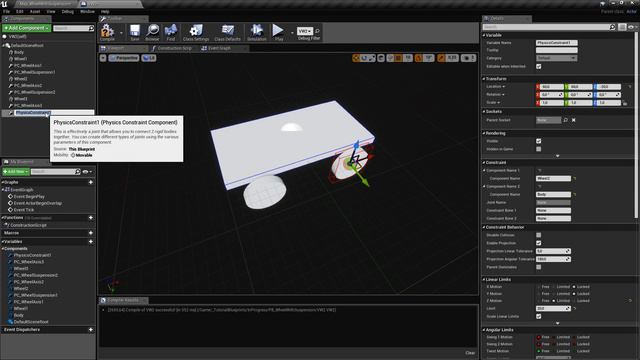Add a new Function with plus icon
The image size is (640, 360).
tap(91, 218)
